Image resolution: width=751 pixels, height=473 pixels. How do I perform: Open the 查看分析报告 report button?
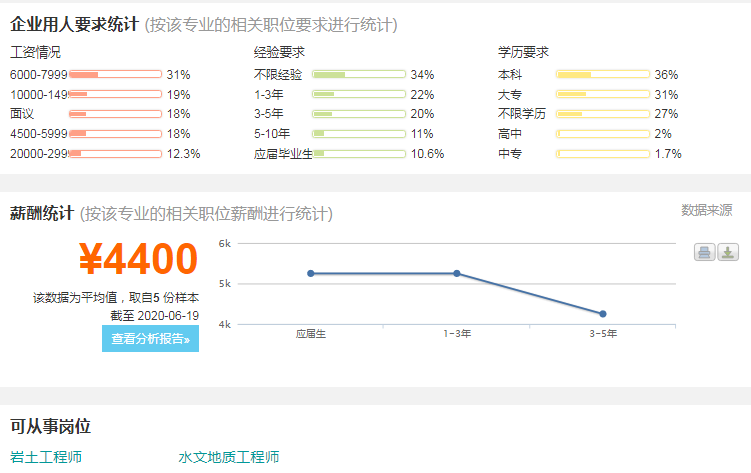click(150, 338)
